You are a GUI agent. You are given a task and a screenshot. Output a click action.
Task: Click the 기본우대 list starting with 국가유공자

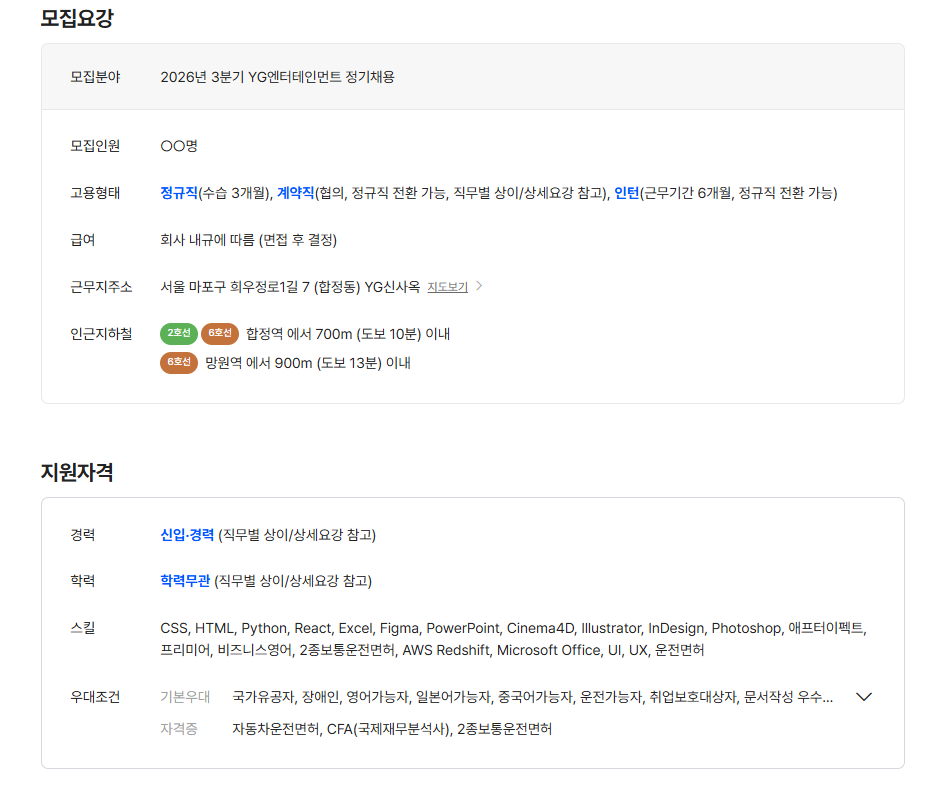pos(532,697)
